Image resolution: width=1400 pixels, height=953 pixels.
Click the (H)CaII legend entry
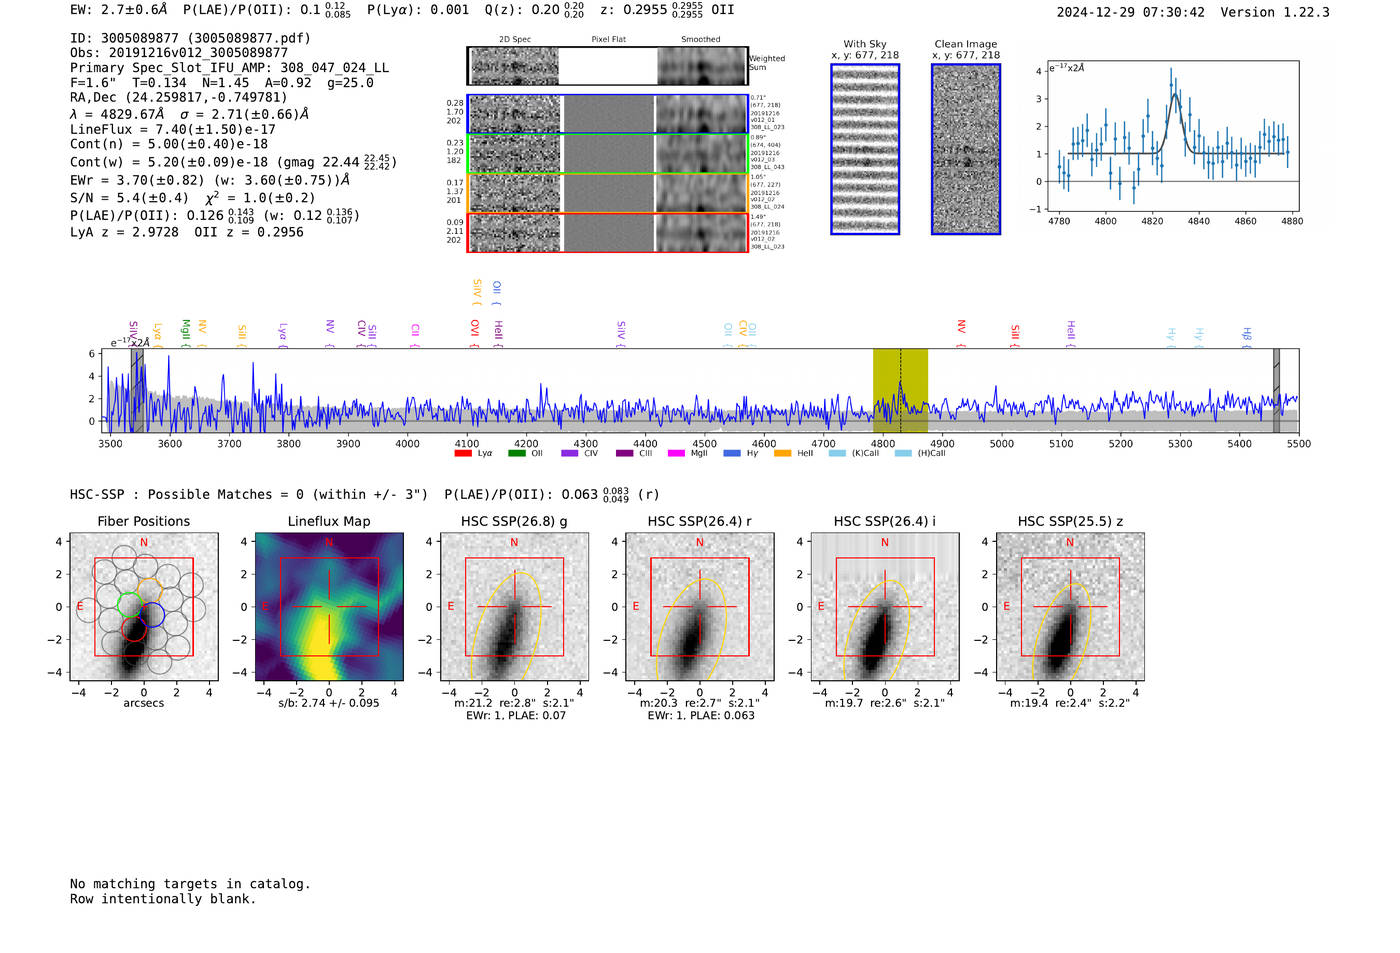(920, 454)
